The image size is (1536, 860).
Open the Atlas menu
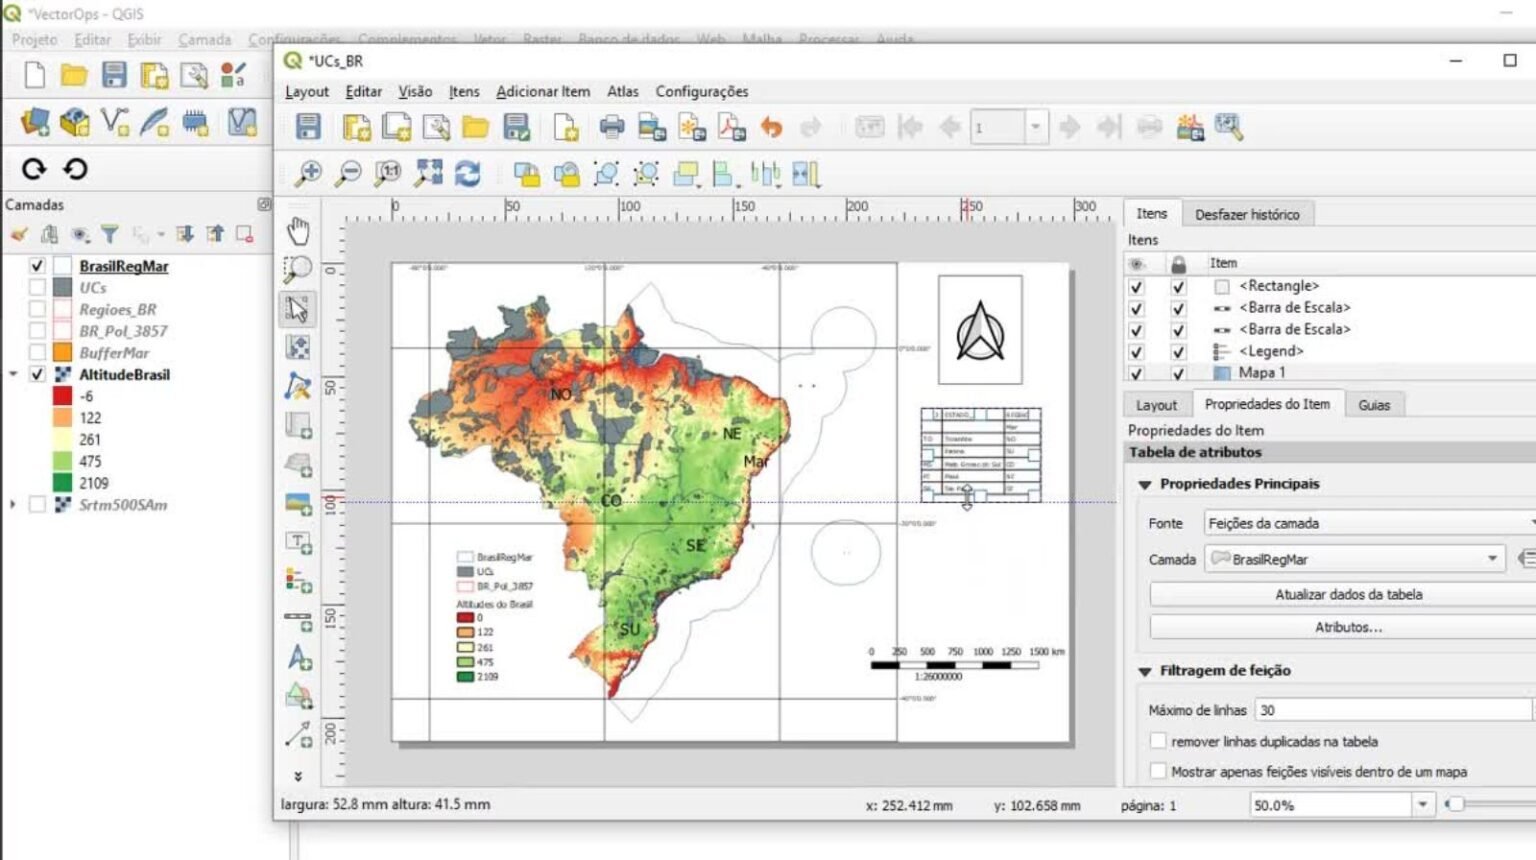click(x=622, y=91)
